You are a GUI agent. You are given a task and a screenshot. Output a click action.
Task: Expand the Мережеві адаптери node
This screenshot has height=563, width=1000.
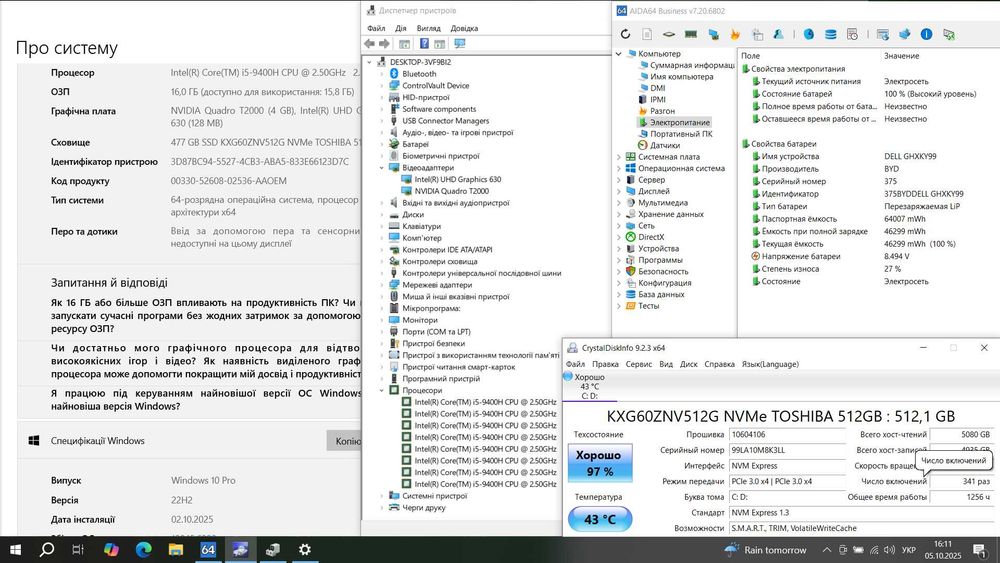(x=381, y=285)
